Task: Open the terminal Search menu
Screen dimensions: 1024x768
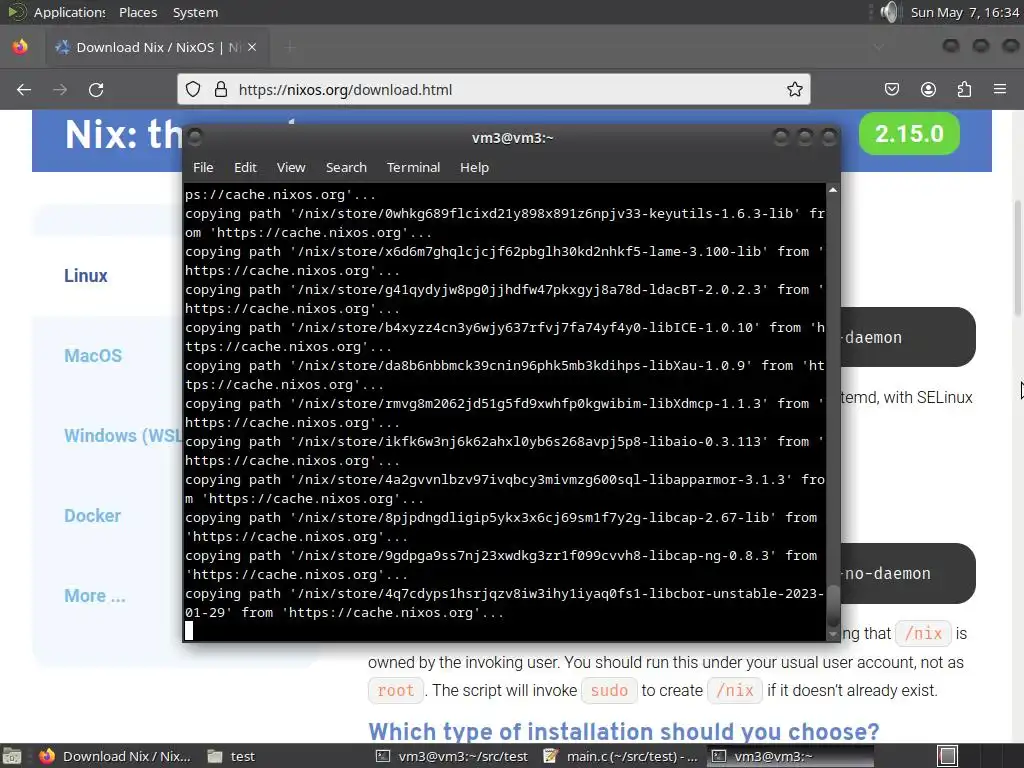Action: pyautogui.click(x=346, y=167)
